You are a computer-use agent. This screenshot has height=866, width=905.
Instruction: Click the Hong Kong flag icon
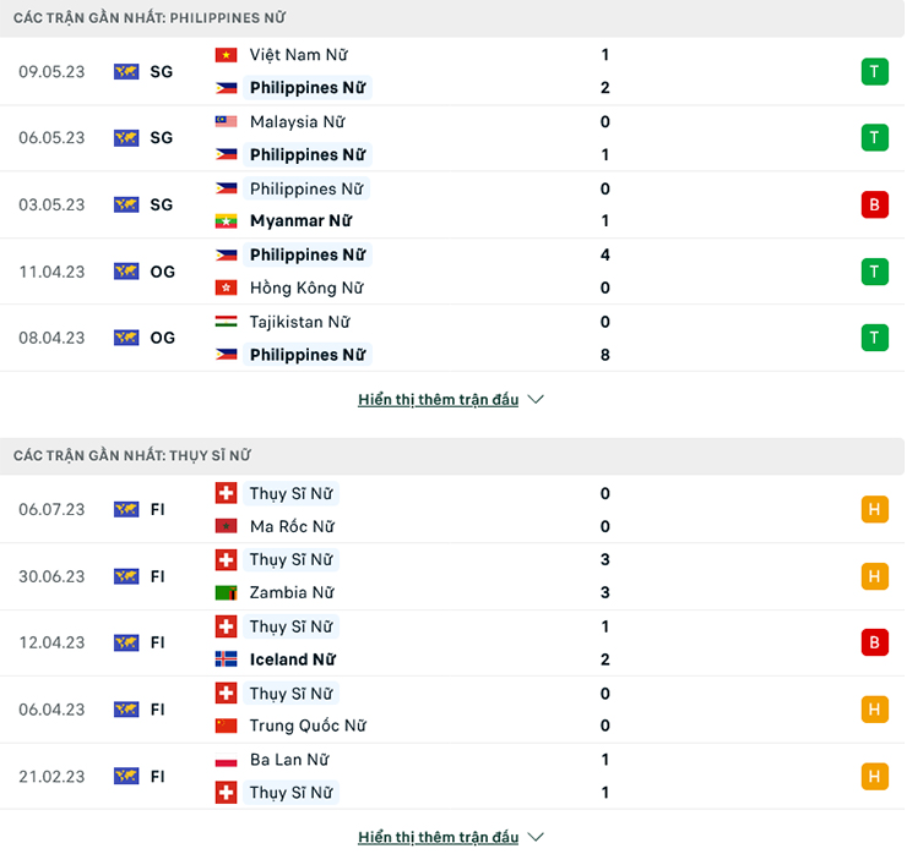tap(226, 288)
